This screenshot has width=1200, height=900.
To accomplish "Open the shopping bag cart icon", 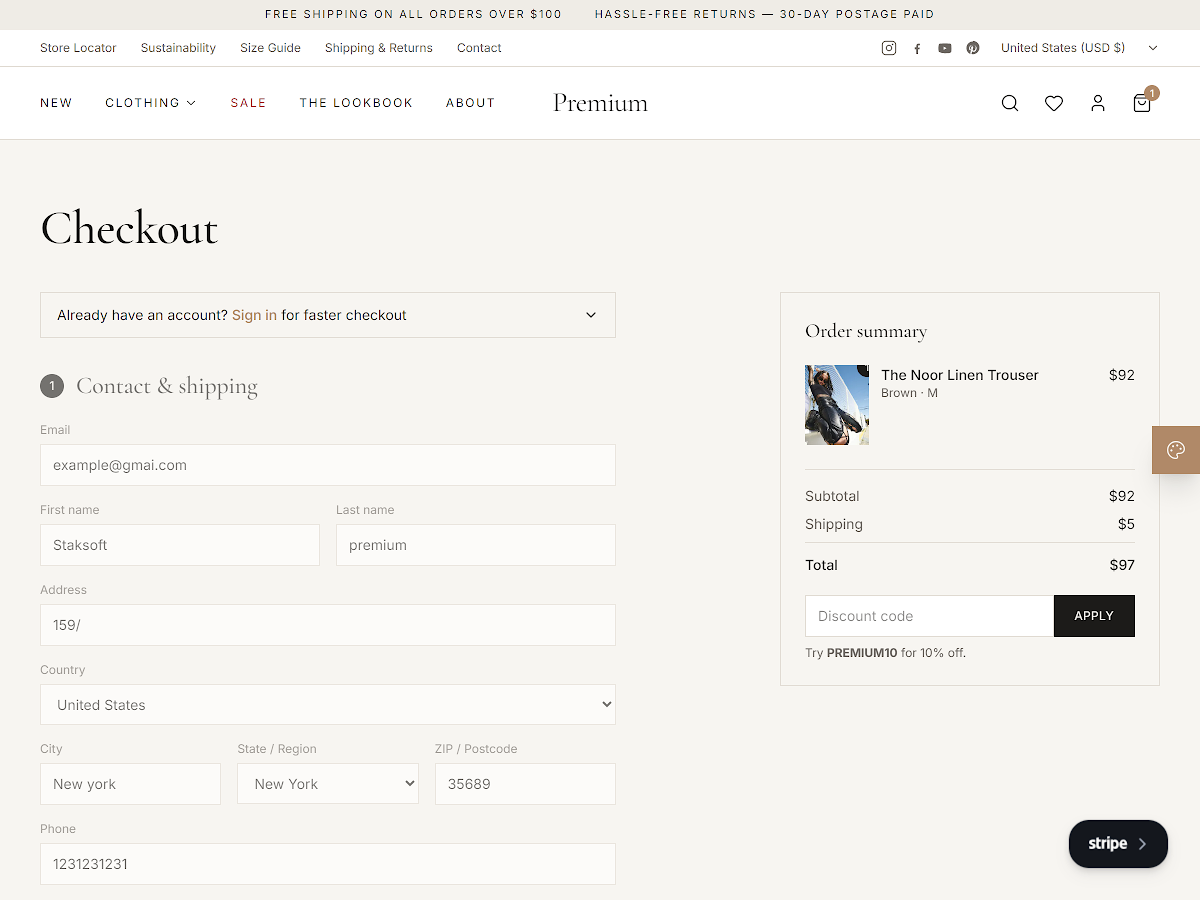I will pos(1142,103).
